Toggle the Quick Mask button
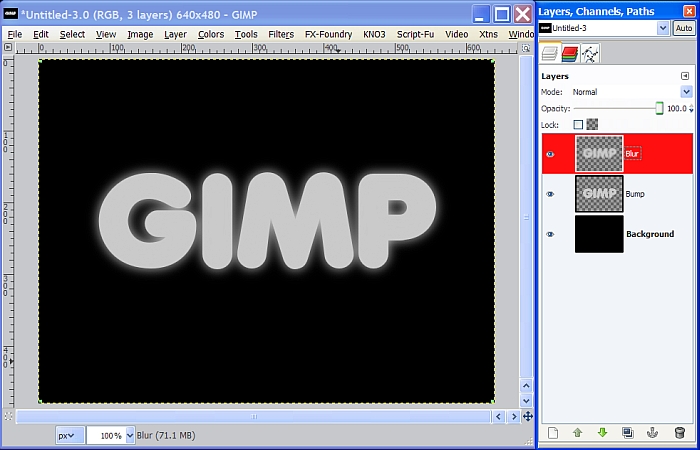The image size is (700, 450). (8, 417)
